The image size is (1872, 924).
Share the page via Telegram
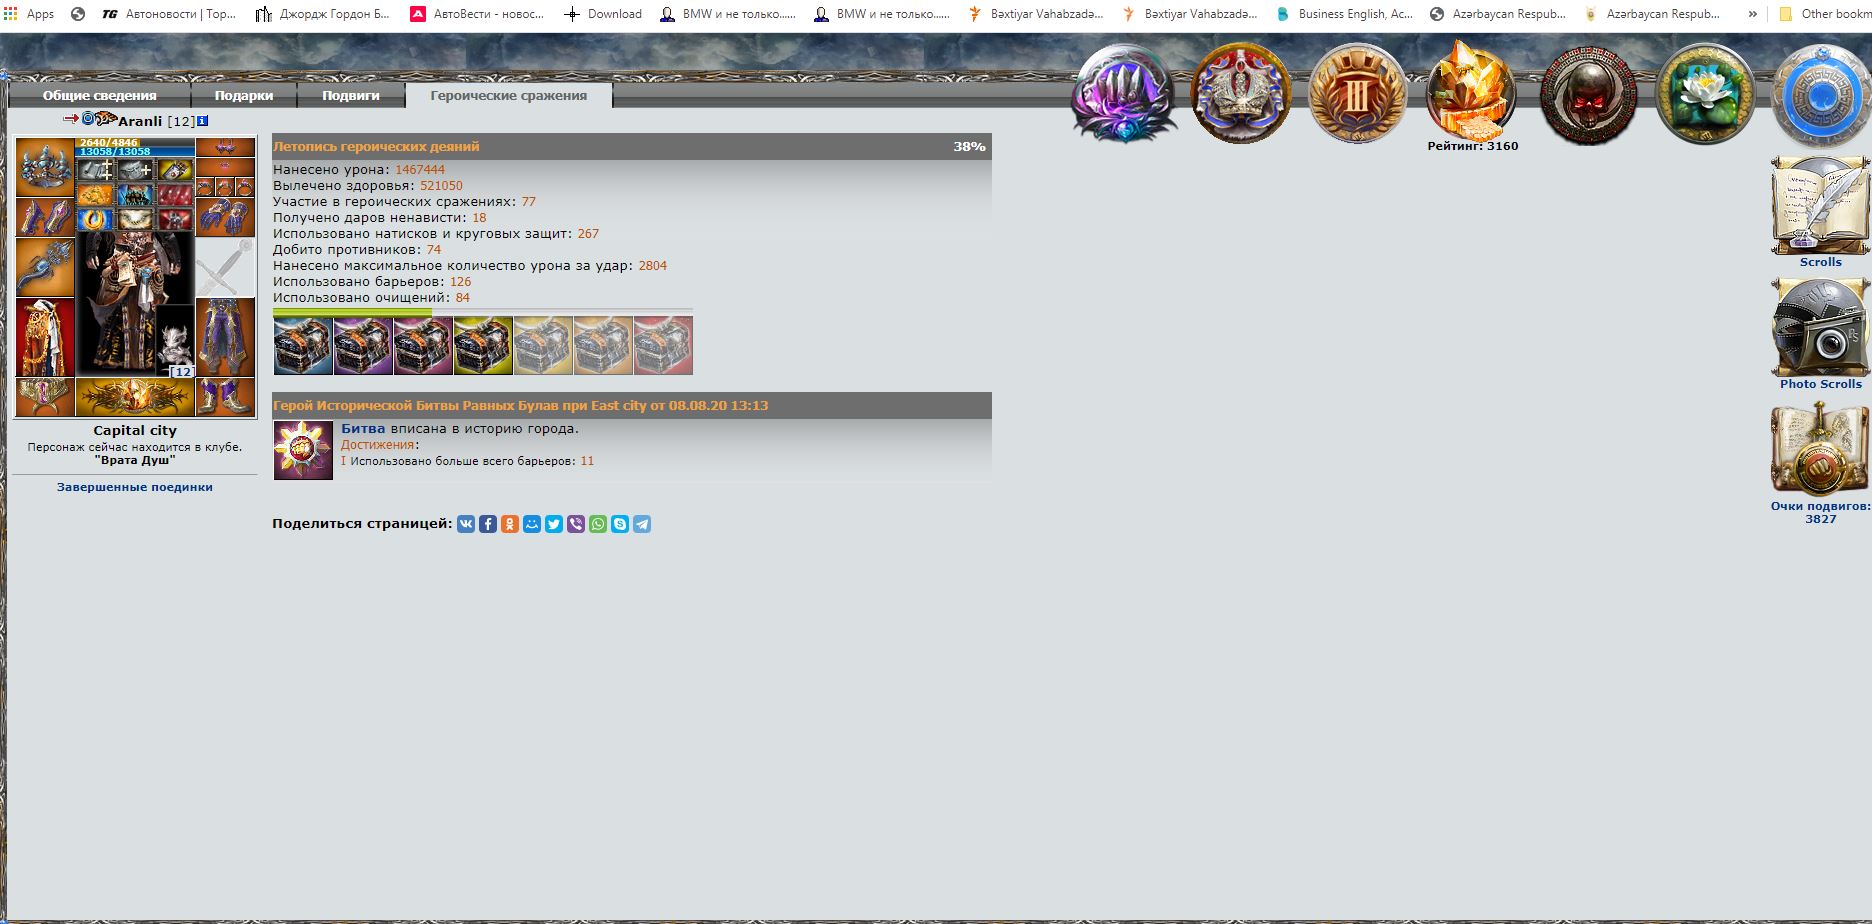(x=642, y=524)
